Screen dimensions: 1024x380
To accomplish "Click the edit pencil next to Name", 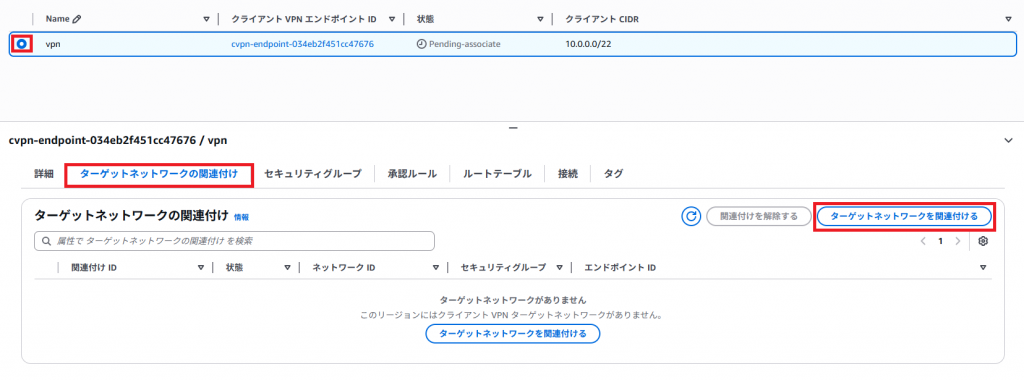I will [x=77, y=19].
